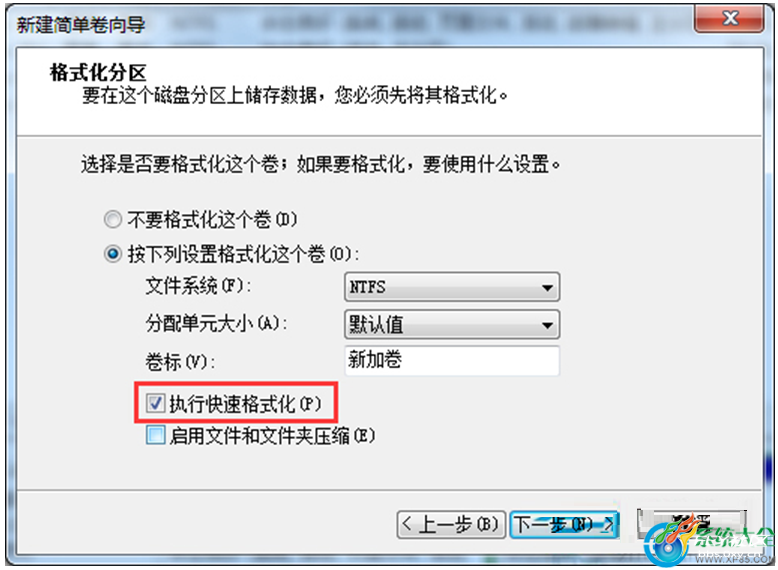Close the 新建简单卷向导 dialog with X
Screen dimensions: 778x570
click(728, 19)
